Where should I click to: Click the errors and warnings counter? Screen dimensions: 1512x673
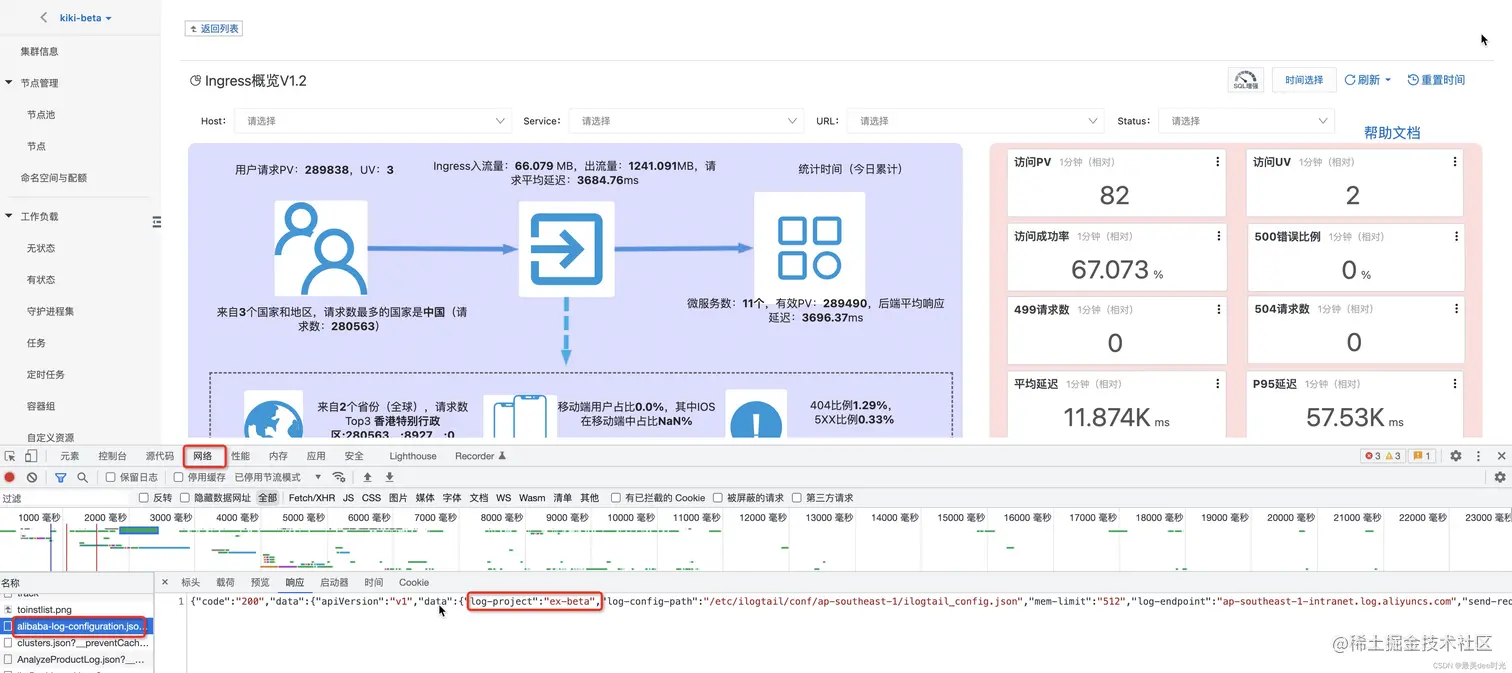1383,456
